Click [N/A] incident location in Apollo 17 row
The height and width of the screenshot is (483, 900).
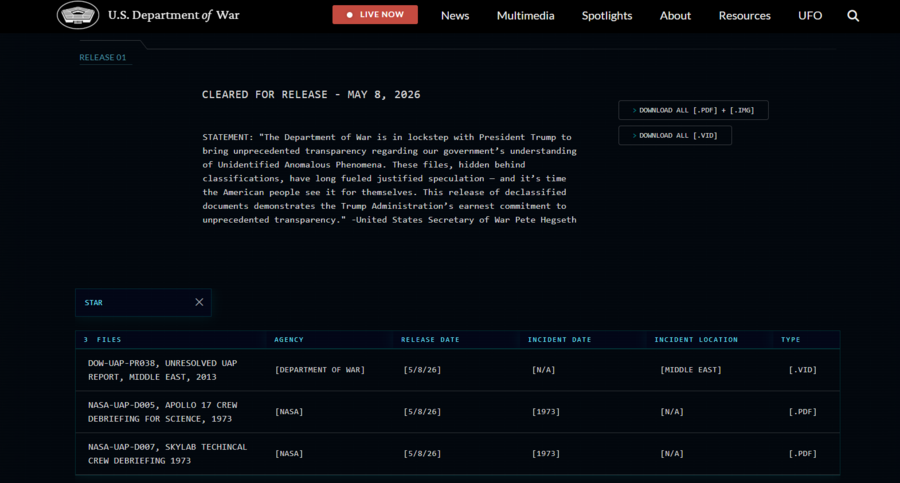(672, 412)
